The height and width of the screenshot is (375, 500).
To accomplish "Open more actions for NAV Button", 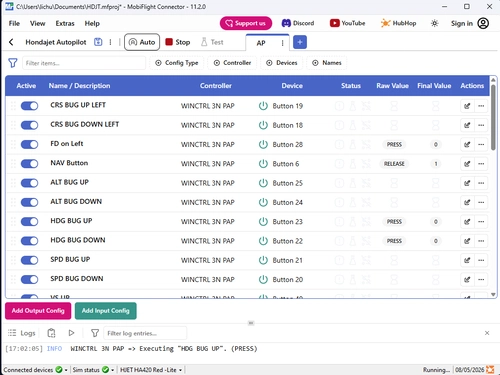I will pos(481,164).
